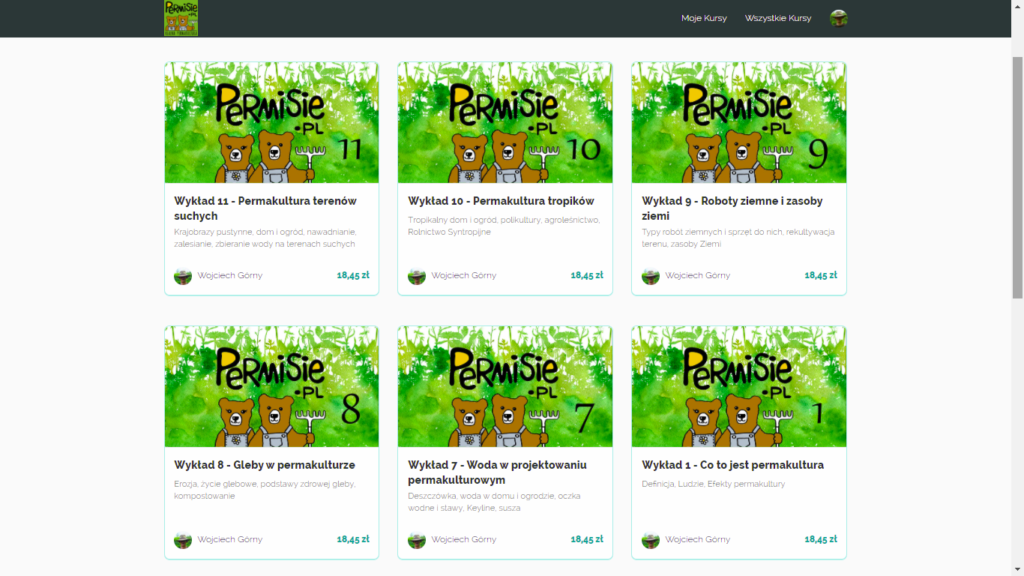The height and width of the screenshot is (576, 1024).
Task: Open Wykład 9 - Roboty ziemne title
Action: [732, 208]
